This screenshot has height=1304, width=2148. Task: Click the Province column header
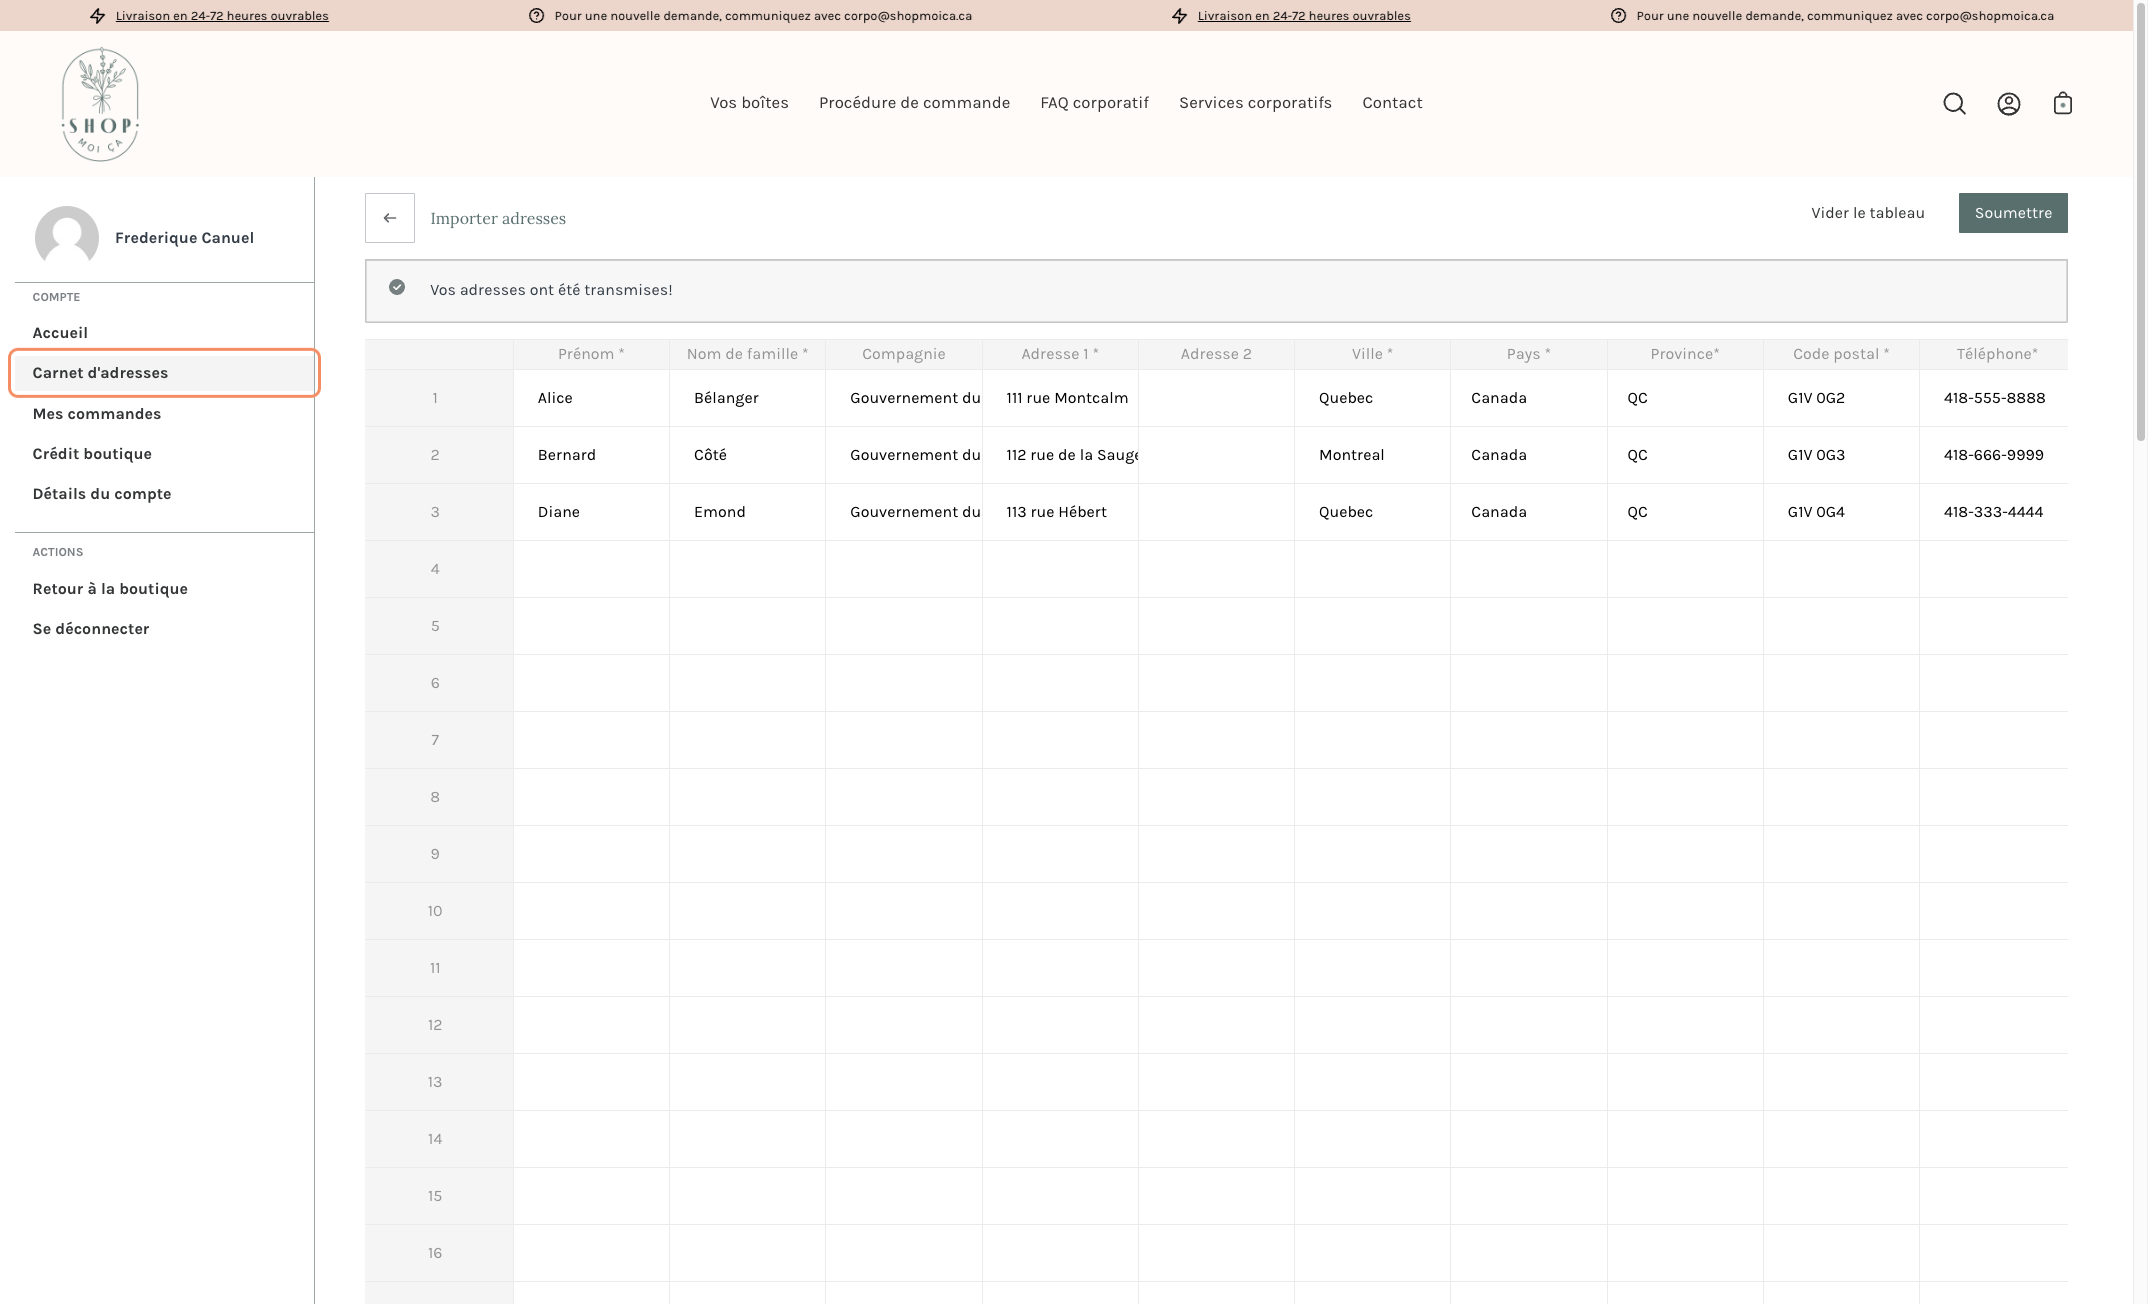coord(1685,354)
